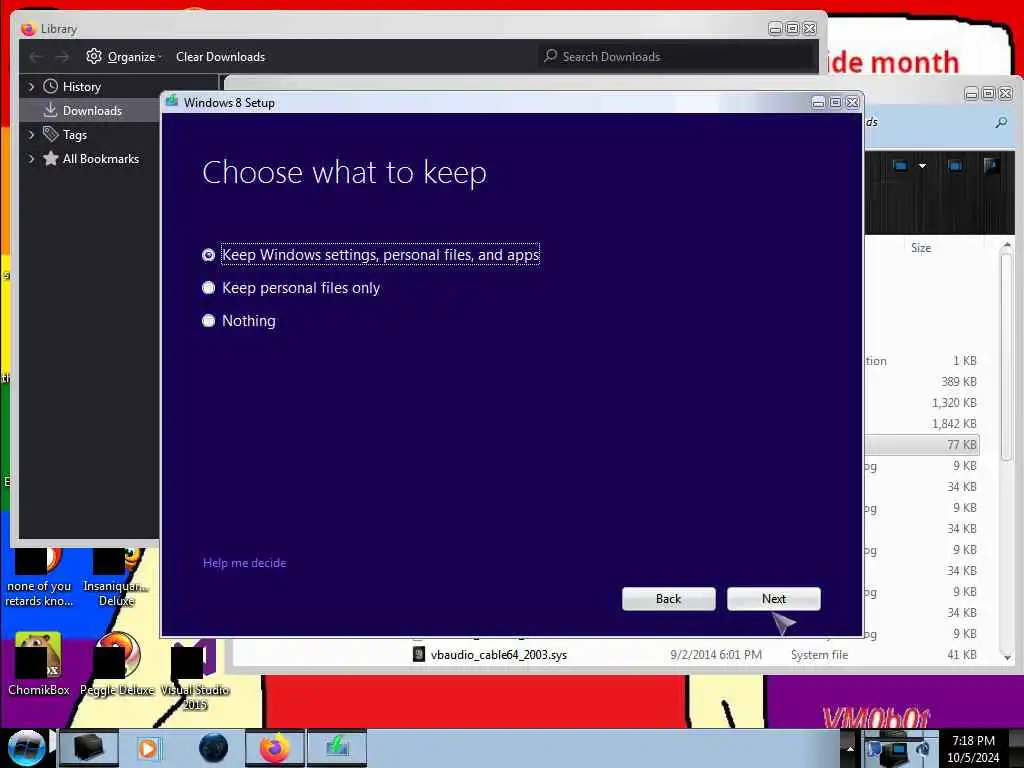The width and height of the screenshot is (1024, 768).
Task: Click the volume tray icon
Action: [922, 750]
